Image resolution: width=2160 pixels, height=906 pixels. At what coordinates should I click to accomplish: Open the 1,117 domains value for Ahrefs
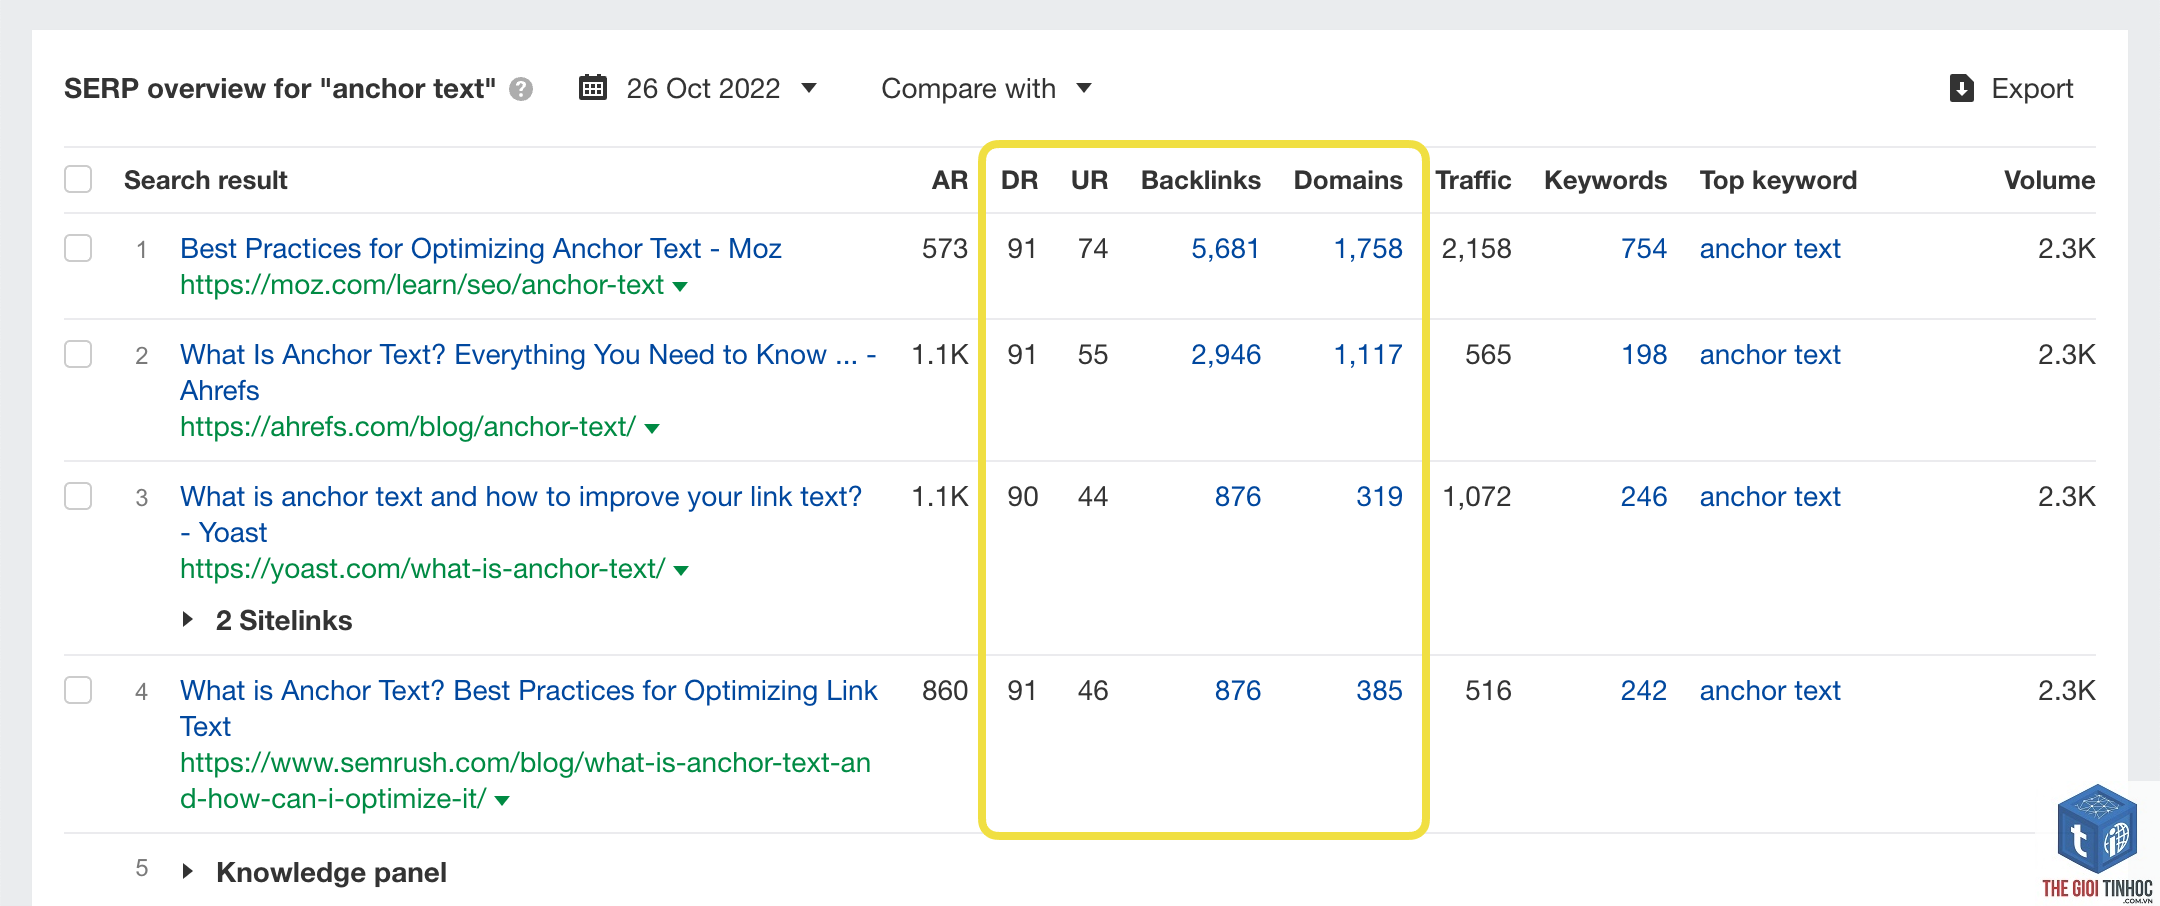1368,354
